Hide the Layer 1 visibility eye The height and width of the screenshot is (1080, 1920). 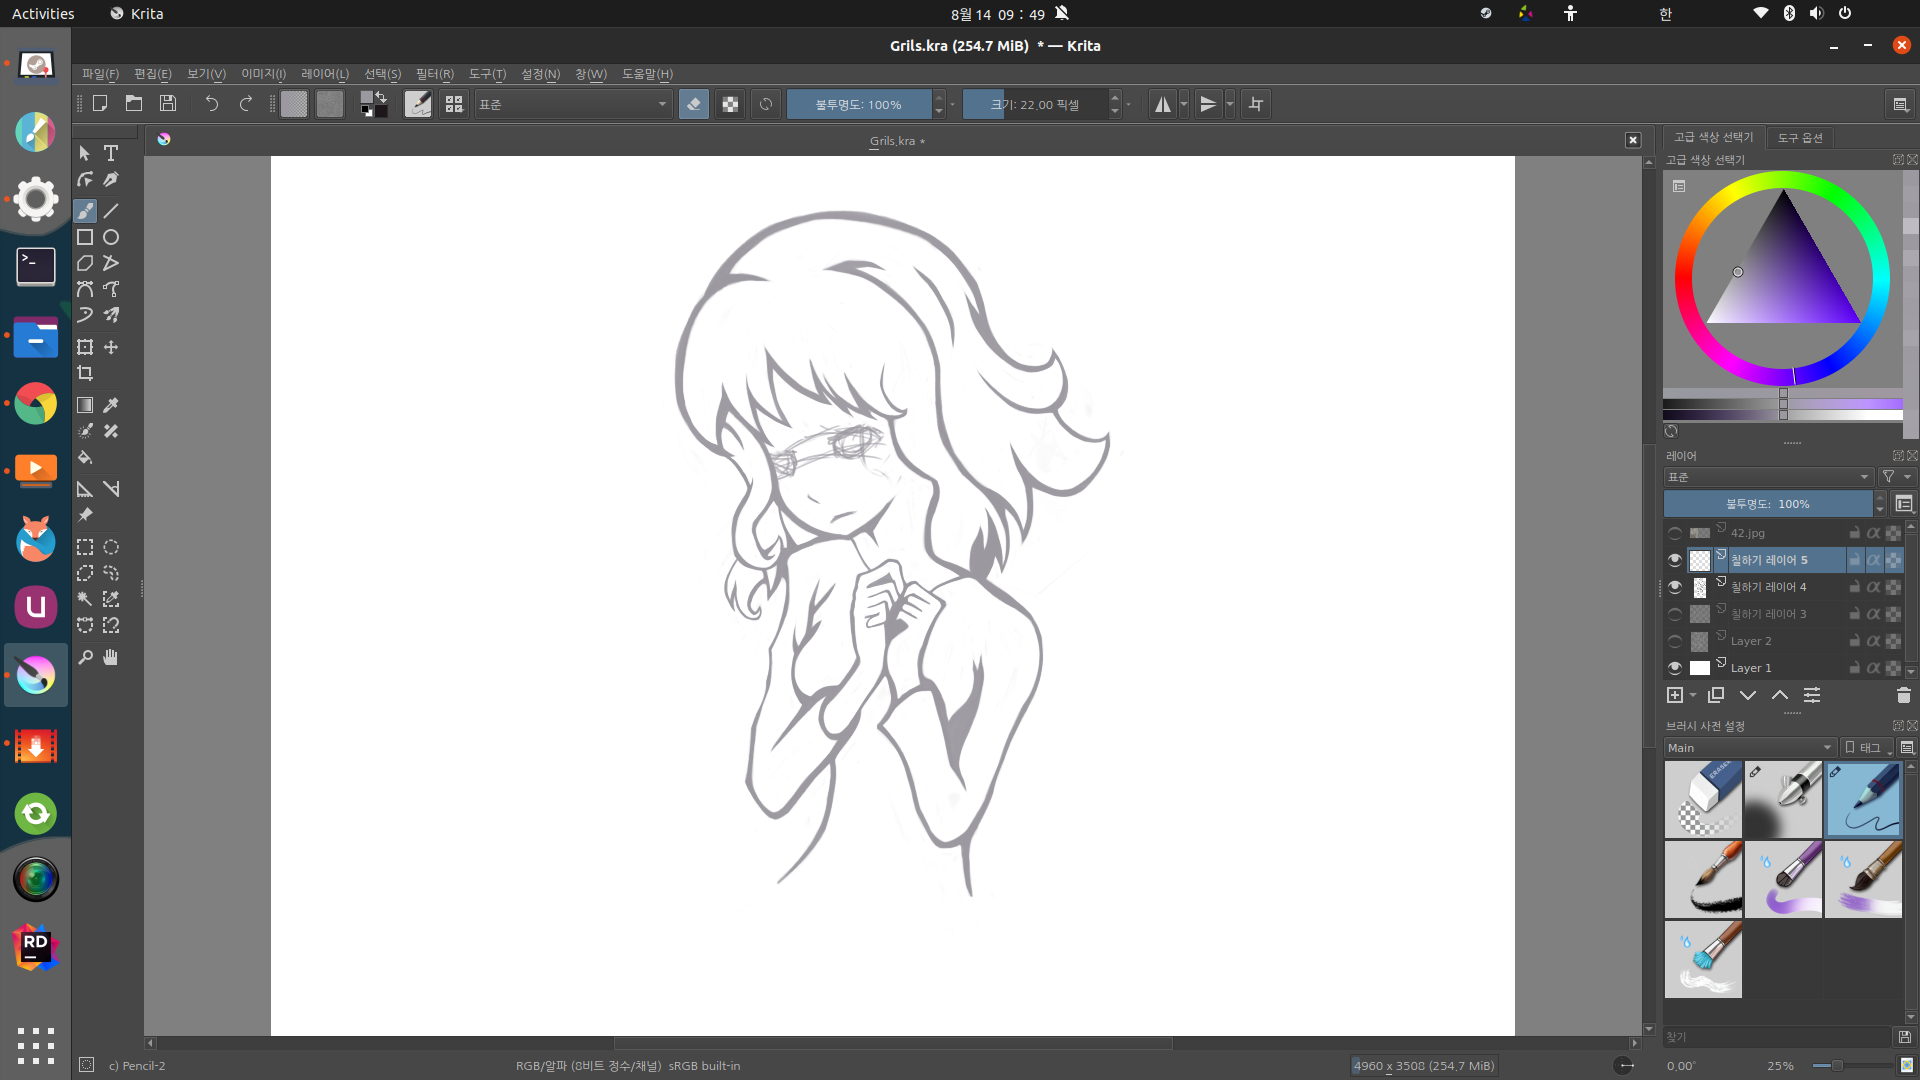coord(1675,668)
